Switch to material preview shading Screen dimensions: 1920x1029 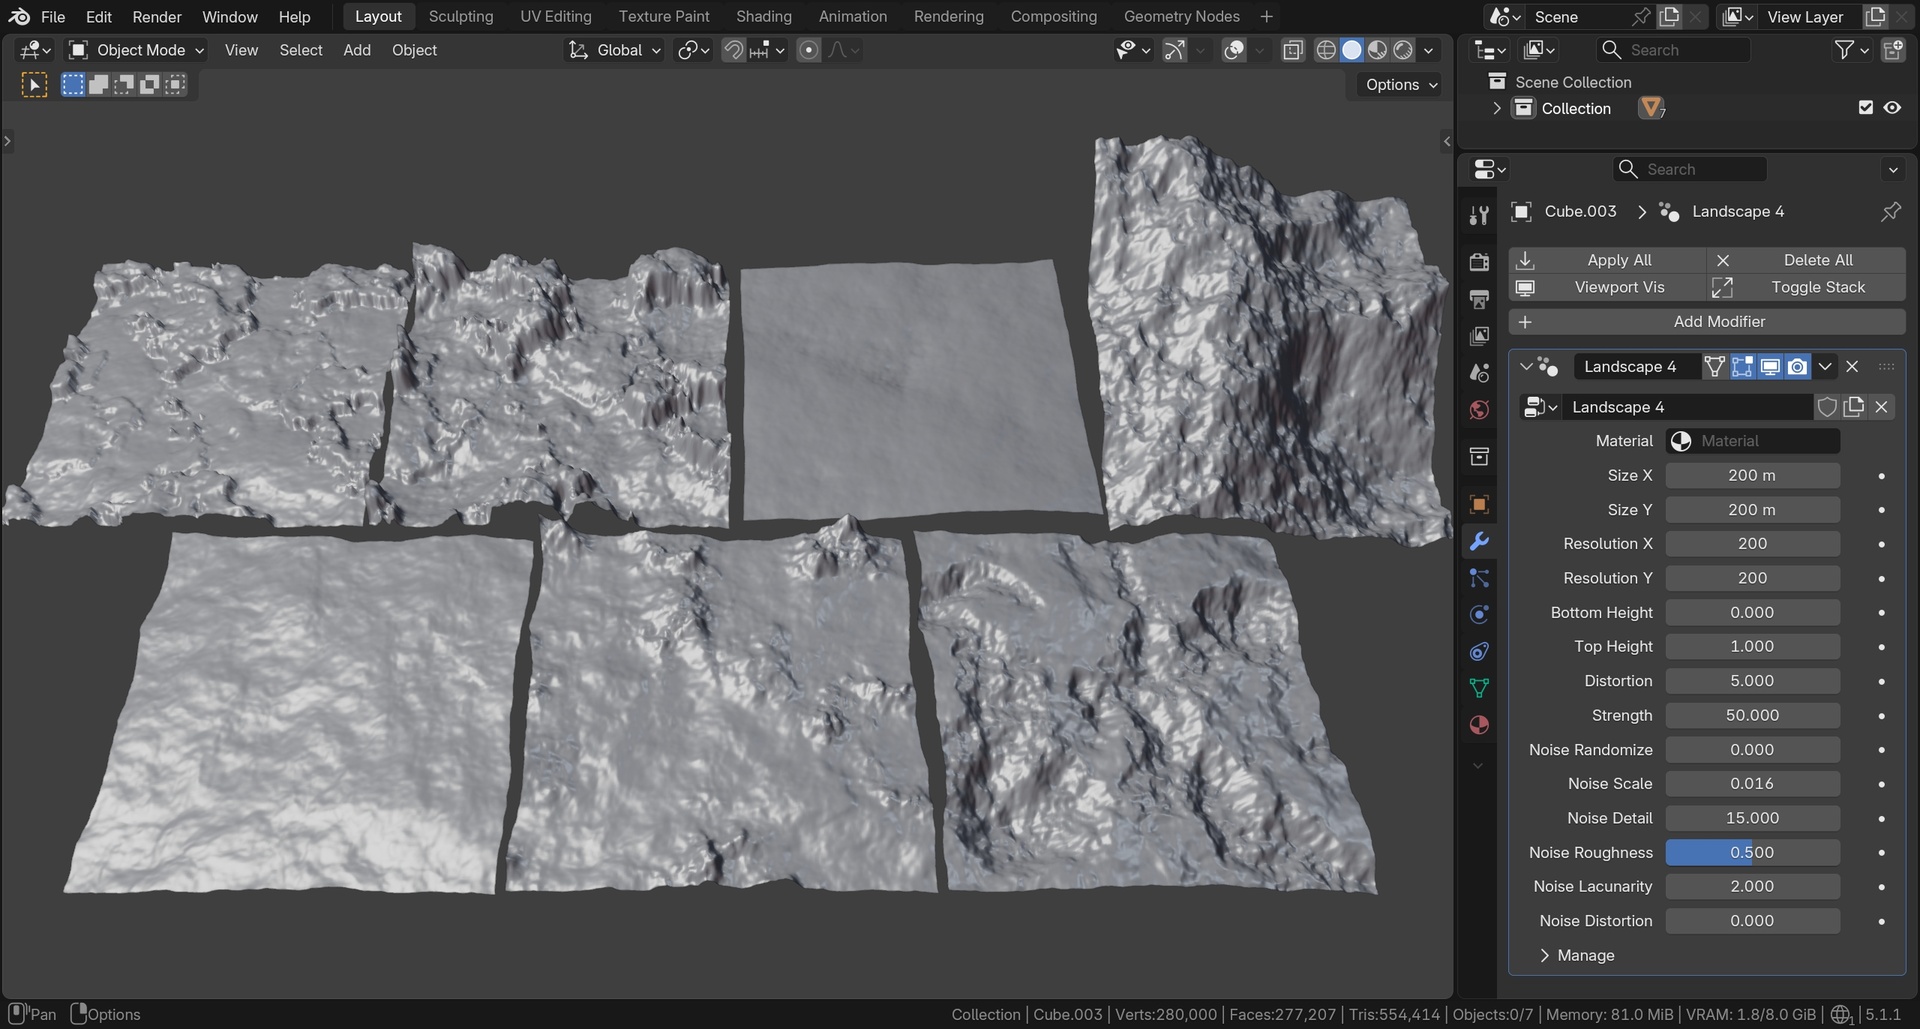point(1378,50)
